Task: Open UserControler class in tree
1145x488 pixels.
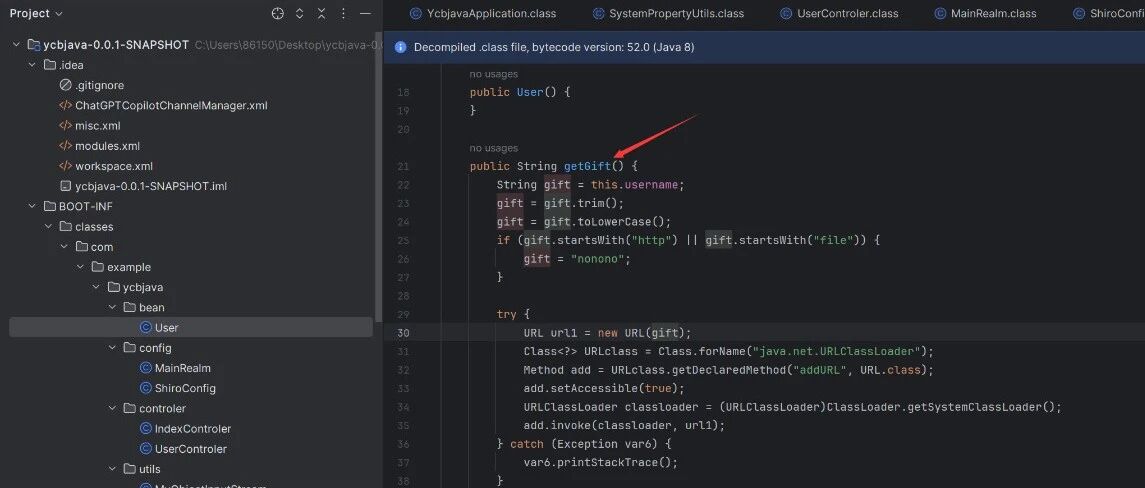Action: point(191,449)
